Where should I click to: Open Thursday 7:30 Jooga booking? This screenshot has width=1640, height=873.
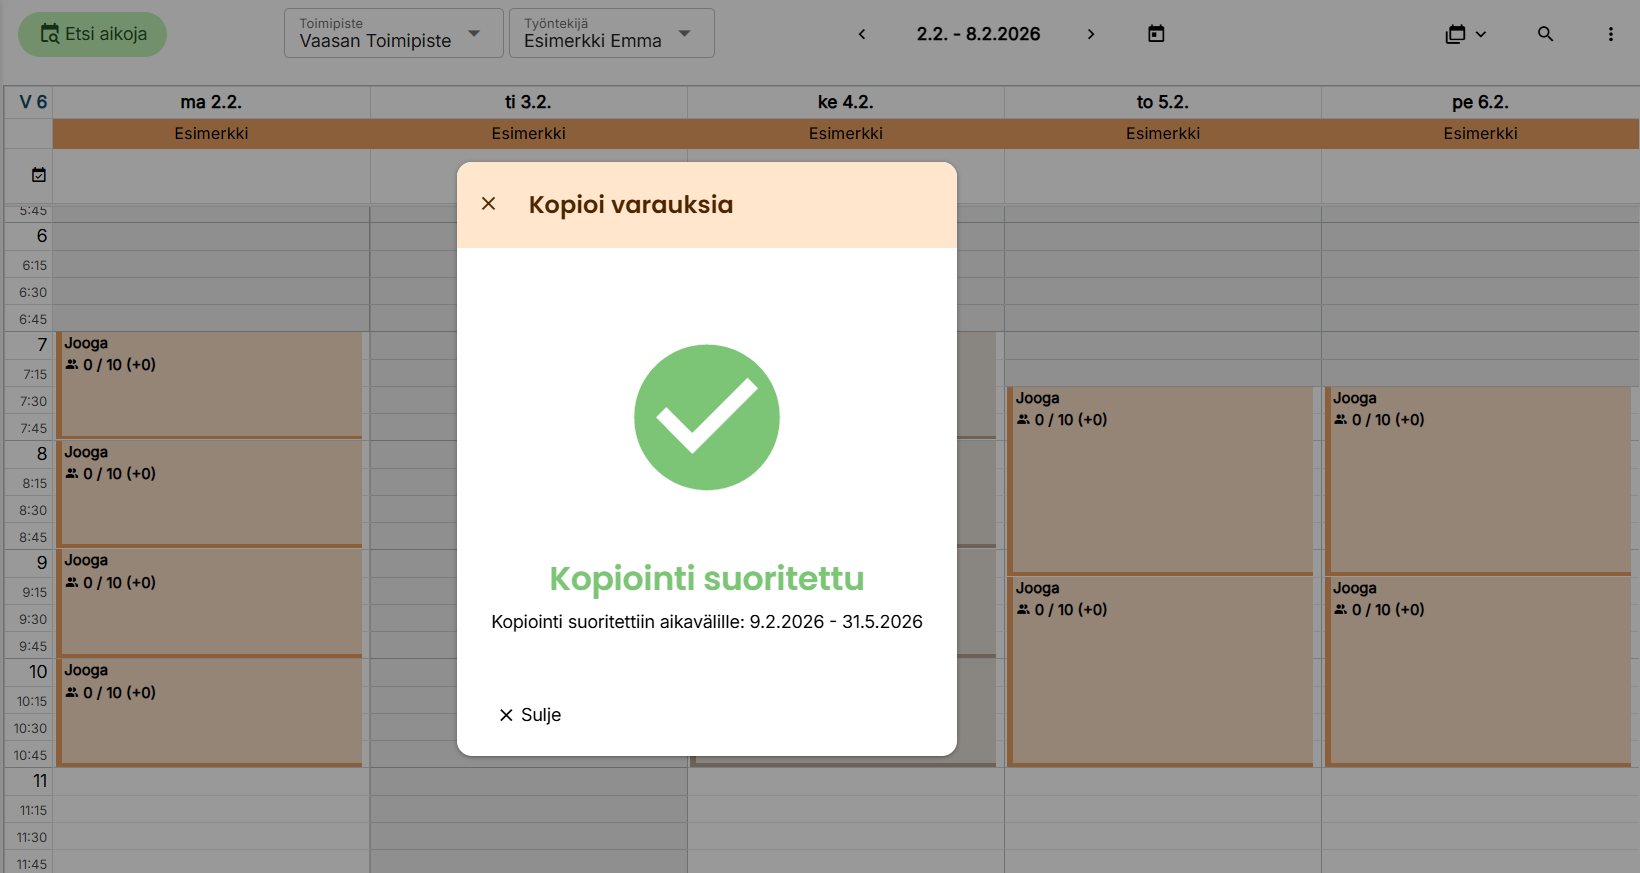click(x=1160, y=480)
